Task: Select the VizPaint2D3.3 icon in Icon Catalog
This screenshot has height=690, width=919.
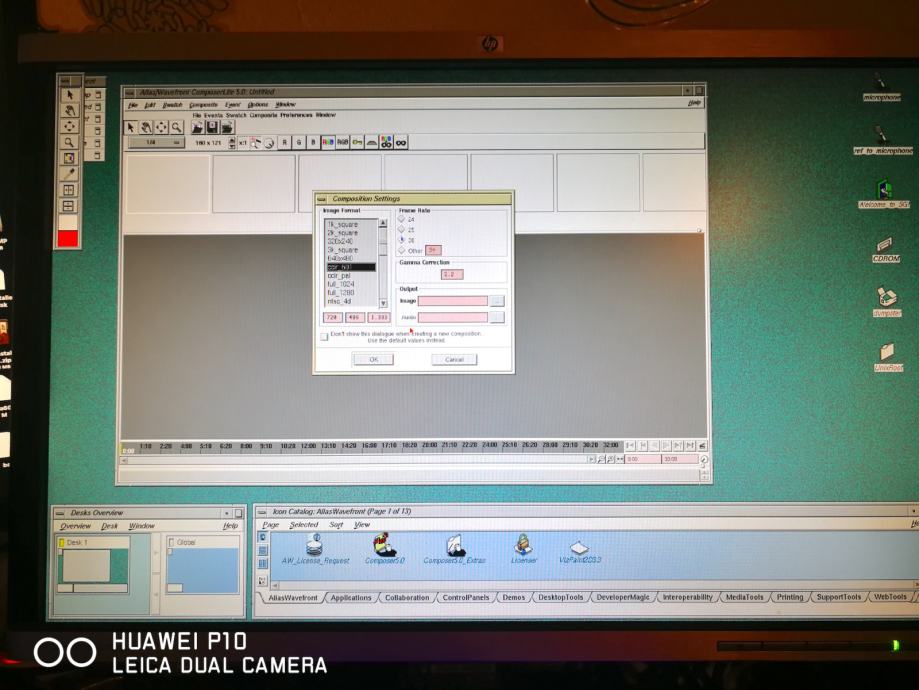Action: click(x=580, y=552)
